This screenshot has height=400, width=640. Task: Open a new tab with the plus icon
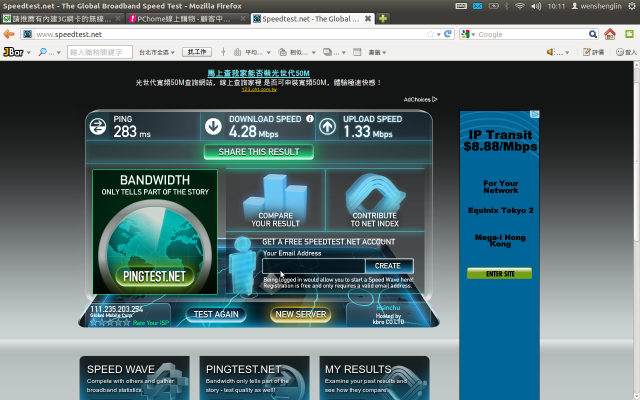click(x=383, y=19)
